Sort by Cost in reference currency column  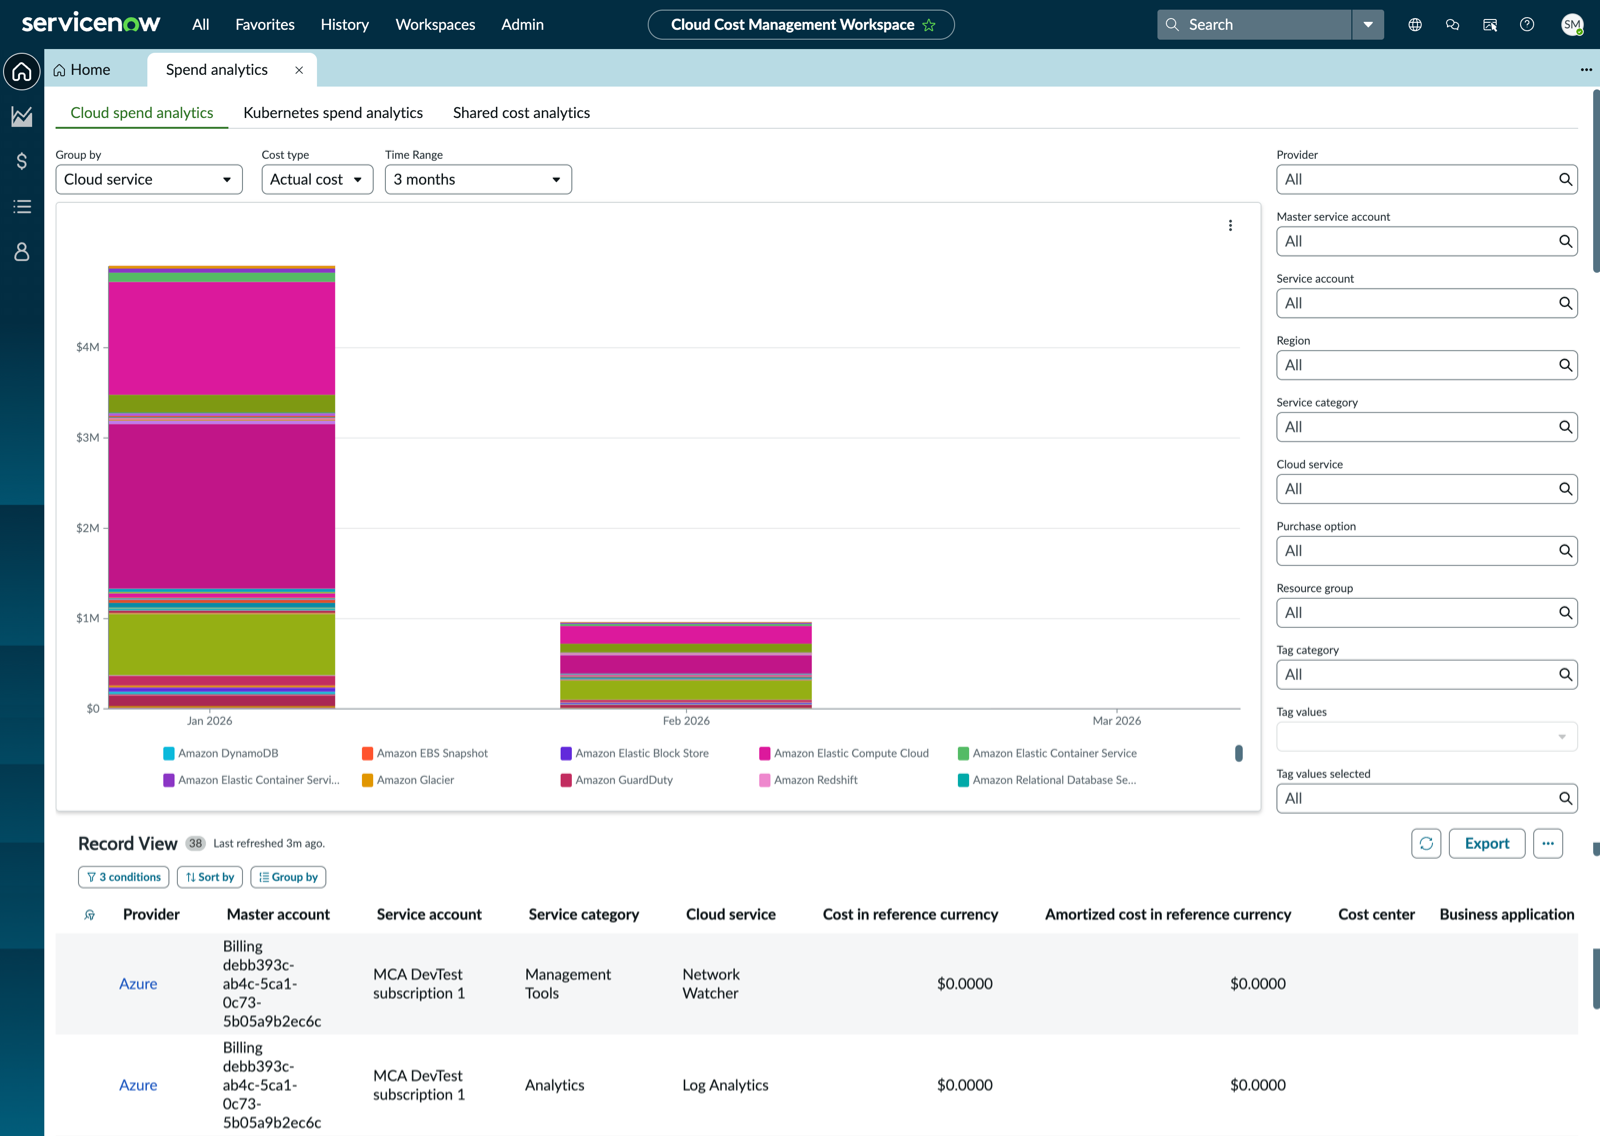910,915
